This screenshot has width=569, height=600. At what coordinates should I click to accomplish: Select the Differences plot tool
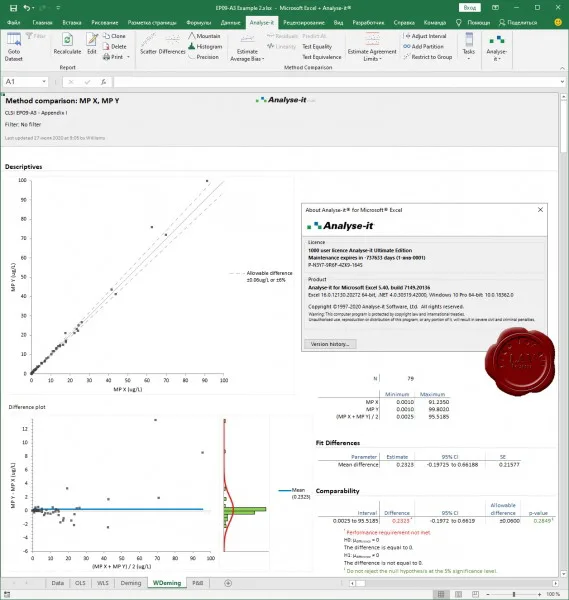[172, 44]
